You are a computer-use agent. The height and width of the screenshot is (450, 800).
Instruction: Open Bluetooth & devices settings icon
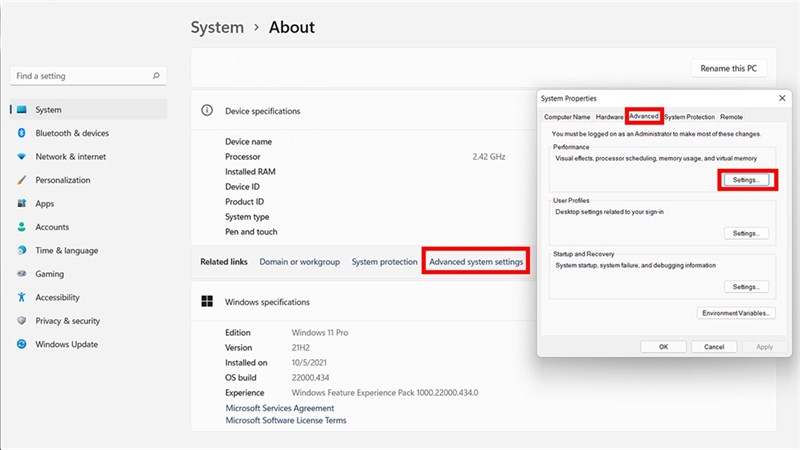tap(21, 133)
